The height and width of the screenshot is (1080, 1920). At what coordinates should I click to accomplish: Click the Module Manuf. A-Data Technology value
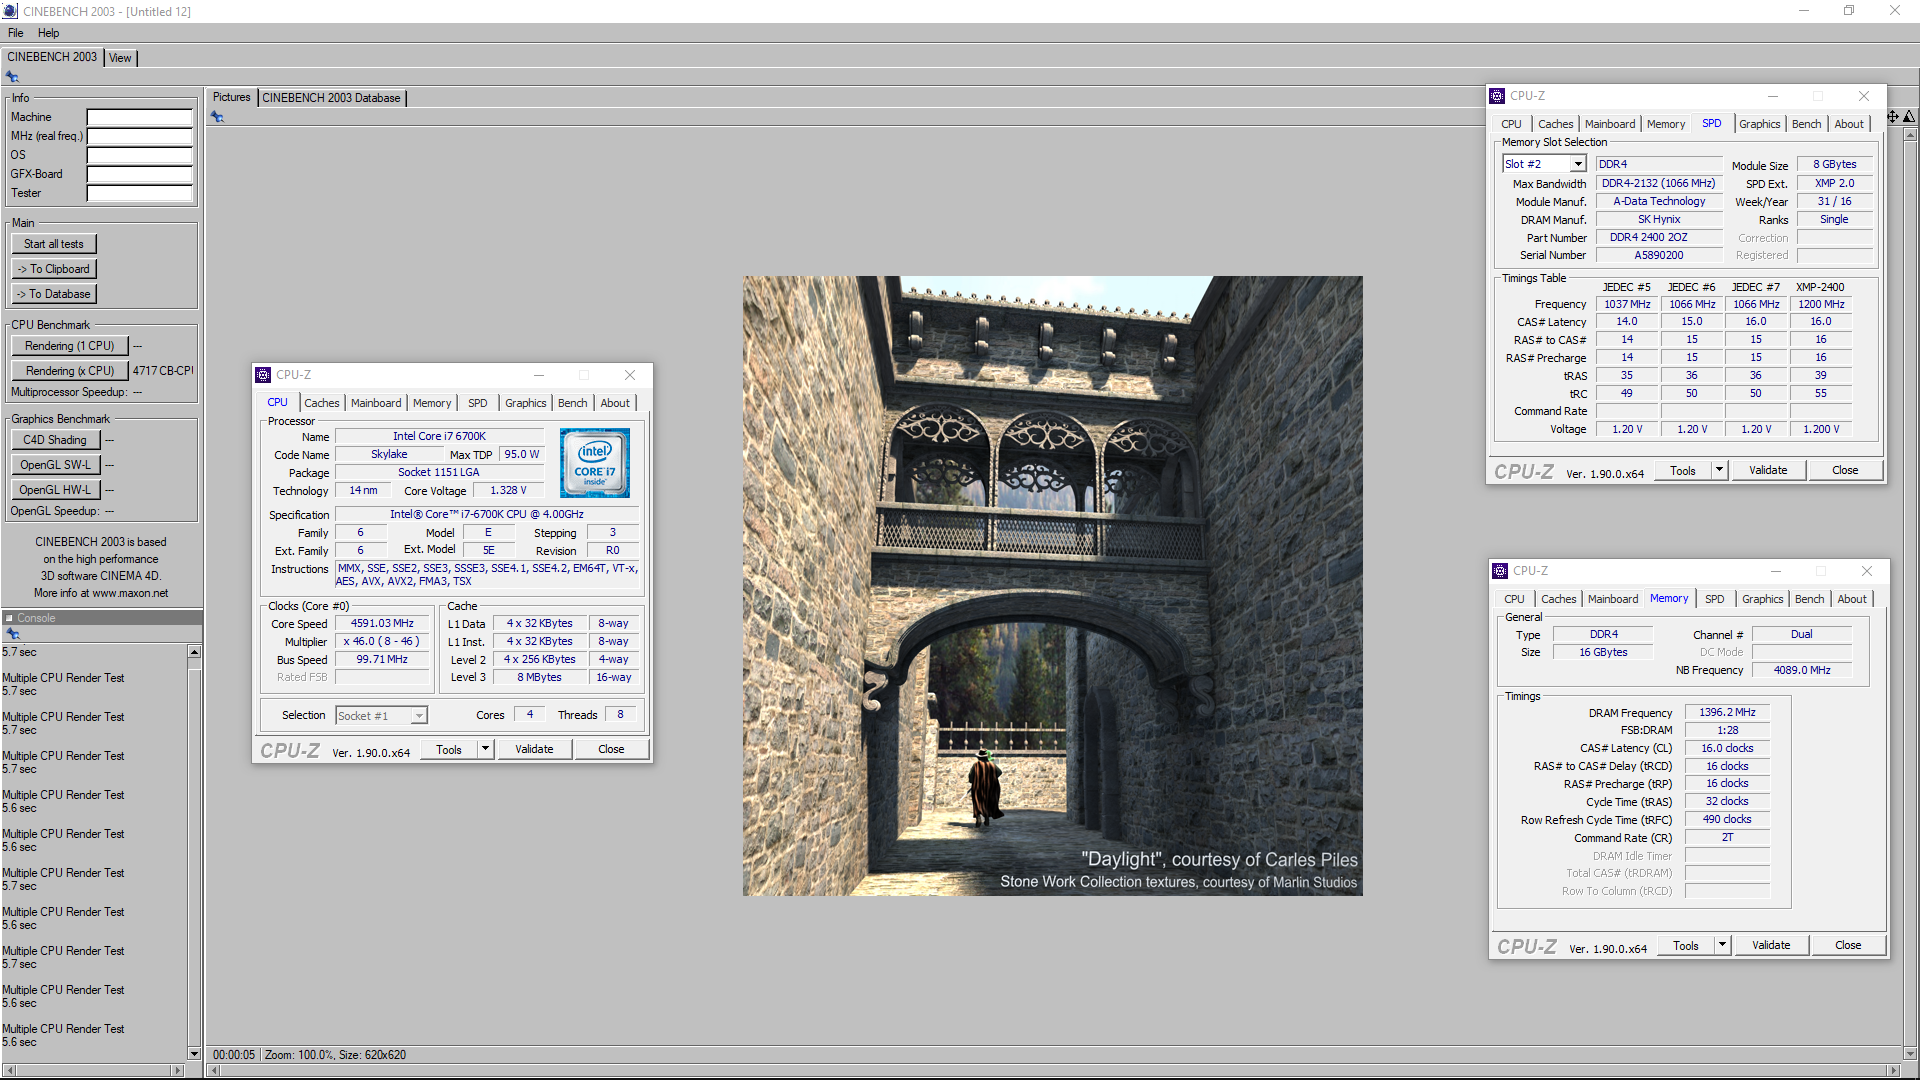click(1659, 201)
